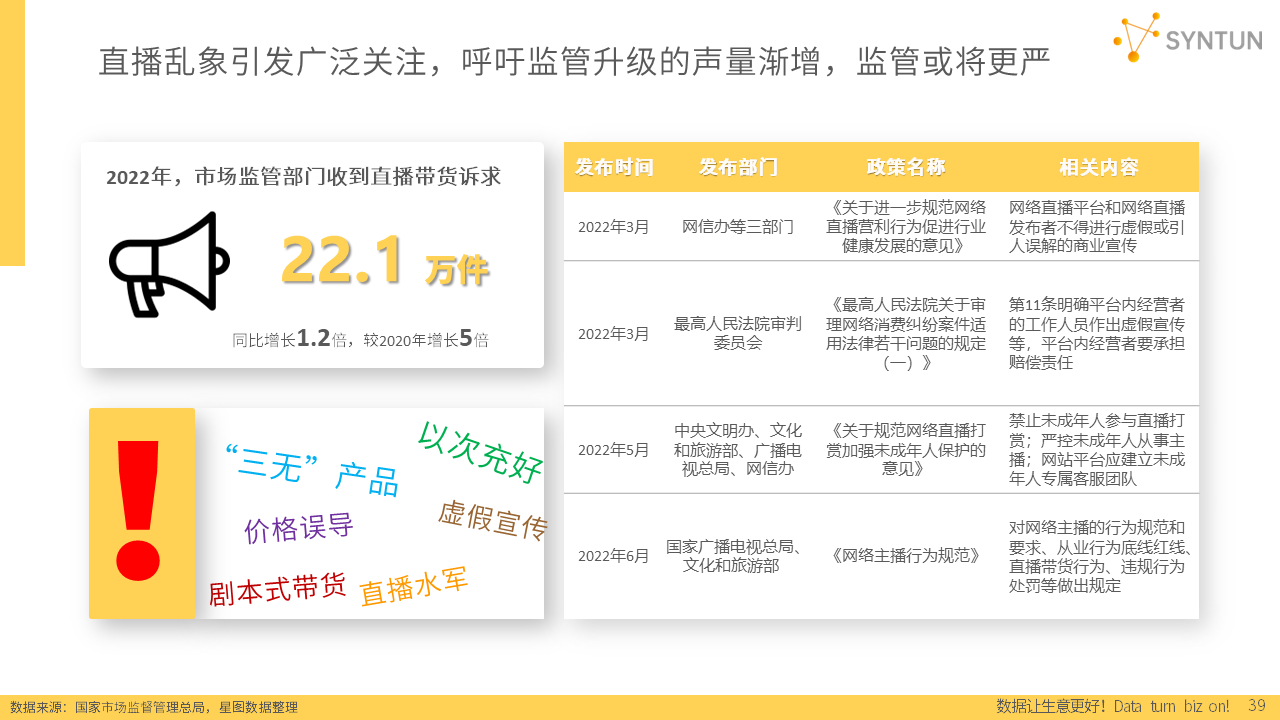
Task: Select the slide title about 直播乱象
Action: pyautogui.click(x=574, y=62)
